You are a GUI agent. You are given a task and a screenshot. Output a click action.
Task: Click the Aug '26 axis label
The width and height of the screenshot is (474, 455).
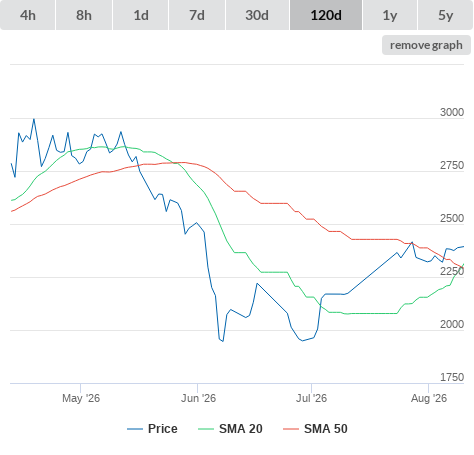point(429,398)
